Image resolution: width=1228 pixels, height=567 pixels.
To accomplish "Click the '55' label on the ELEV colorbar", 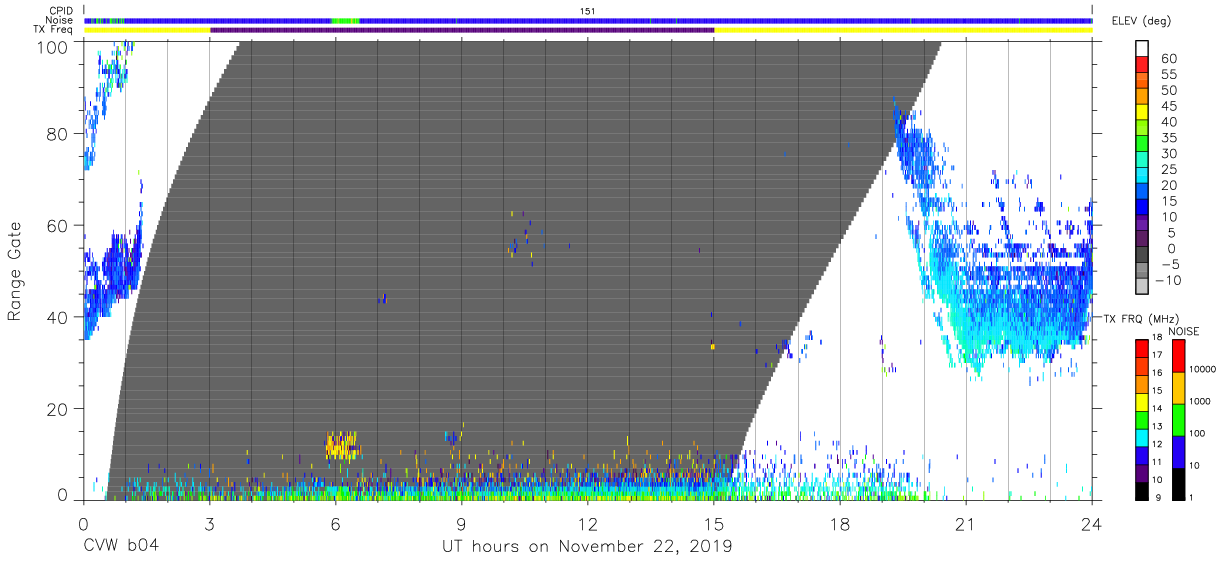I will (x=1169, y=75).
